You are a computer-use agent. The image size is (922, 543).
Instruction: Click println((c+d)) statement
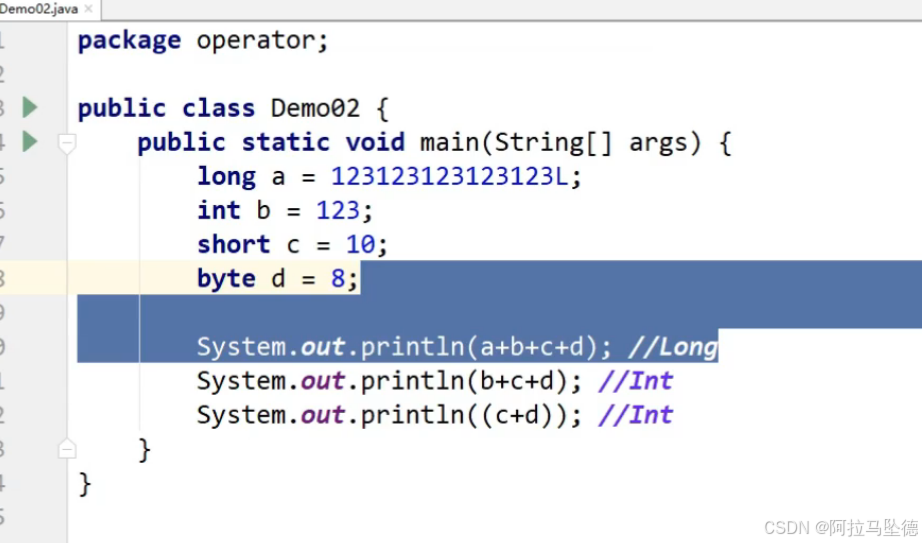(390, 415)
